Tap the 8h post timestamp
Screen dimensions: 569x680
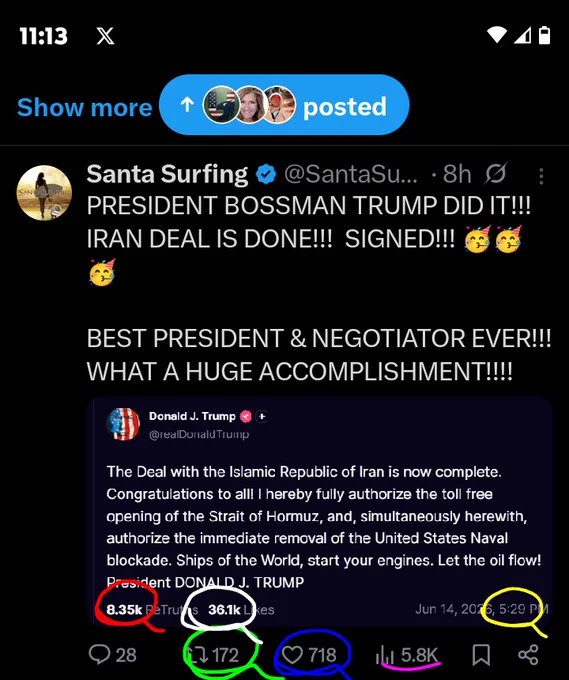coord(457,174)
